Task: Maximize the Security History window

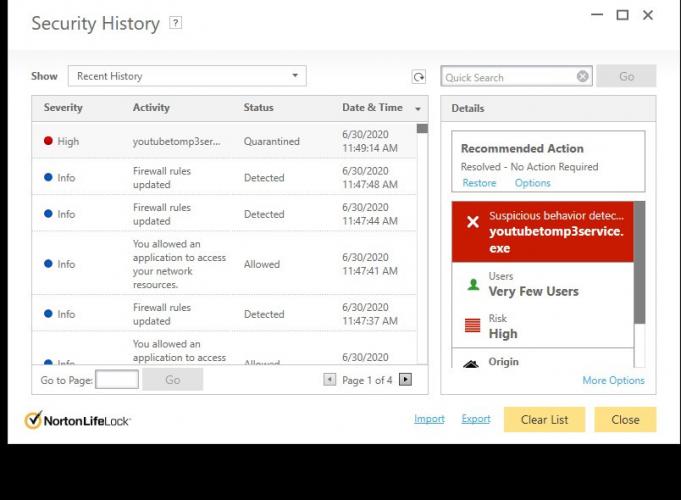Action: 622,15
